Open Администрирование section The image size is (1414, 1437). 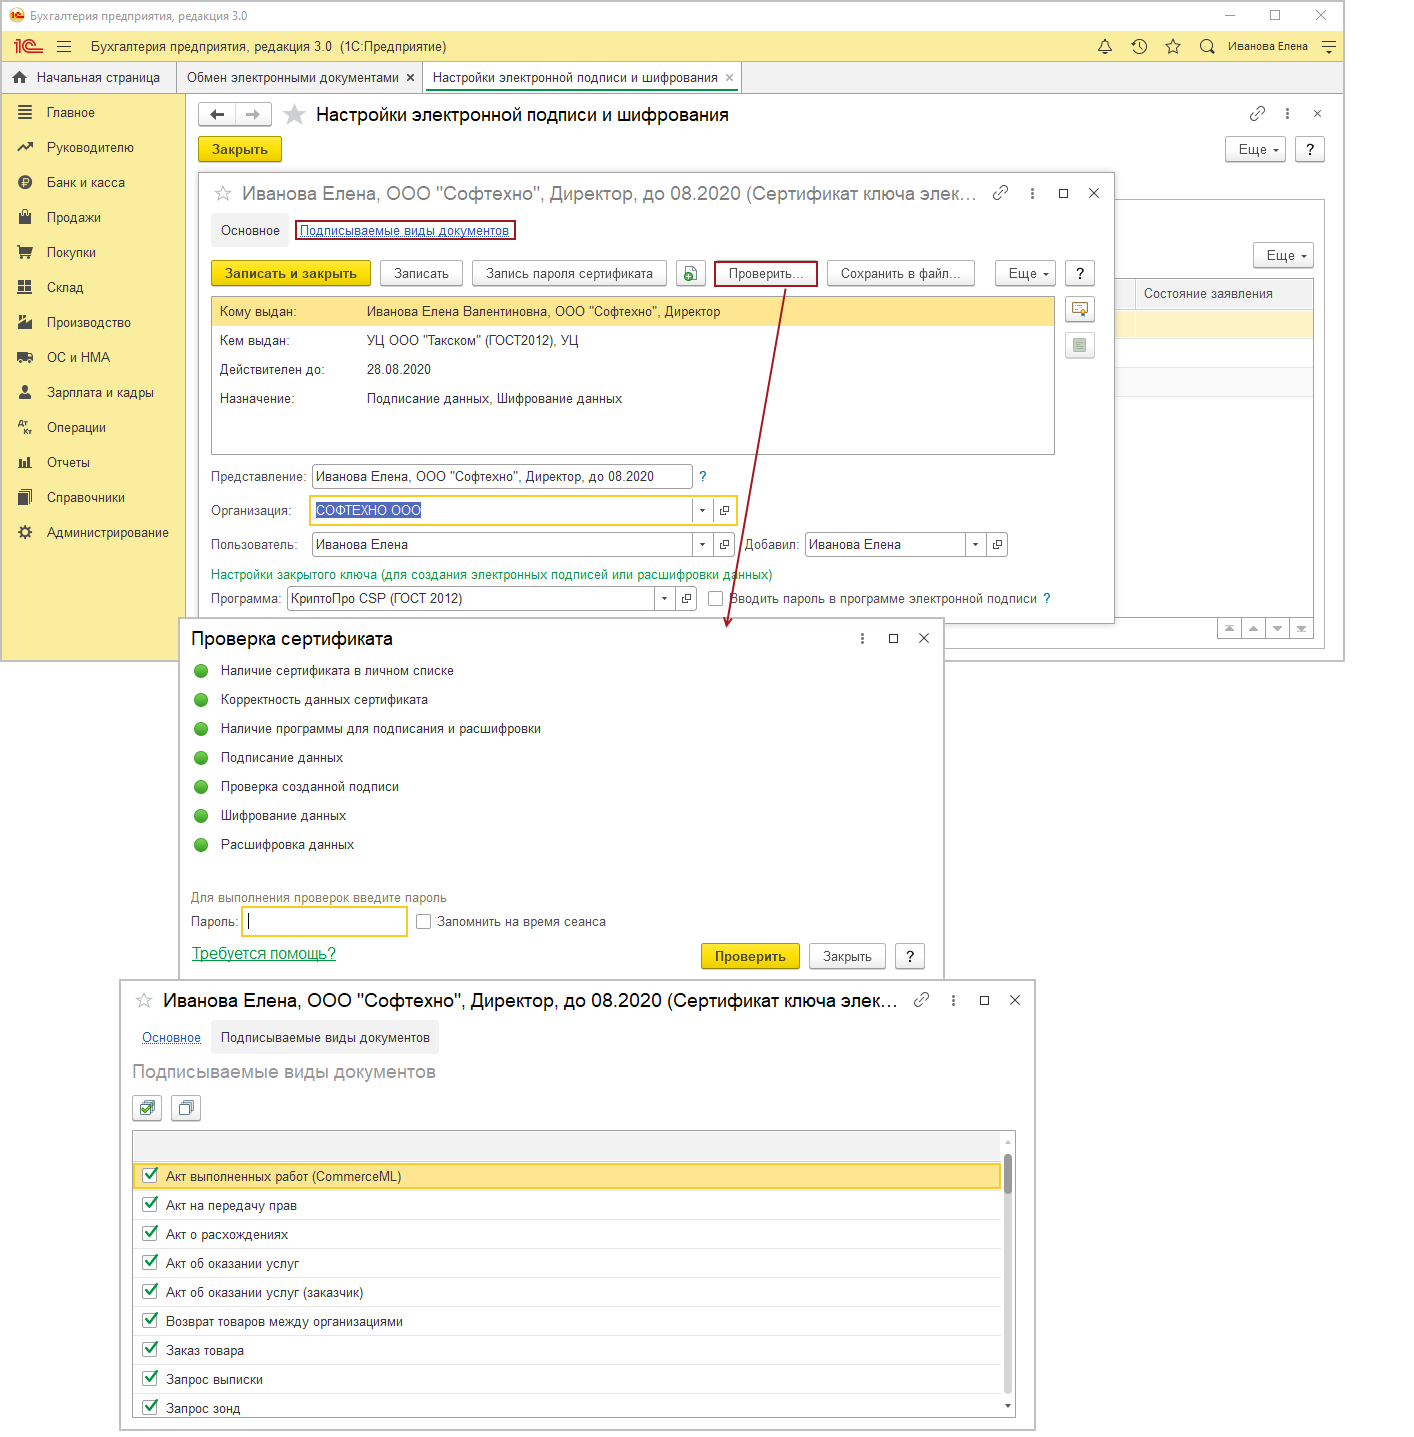pos(107,532)
